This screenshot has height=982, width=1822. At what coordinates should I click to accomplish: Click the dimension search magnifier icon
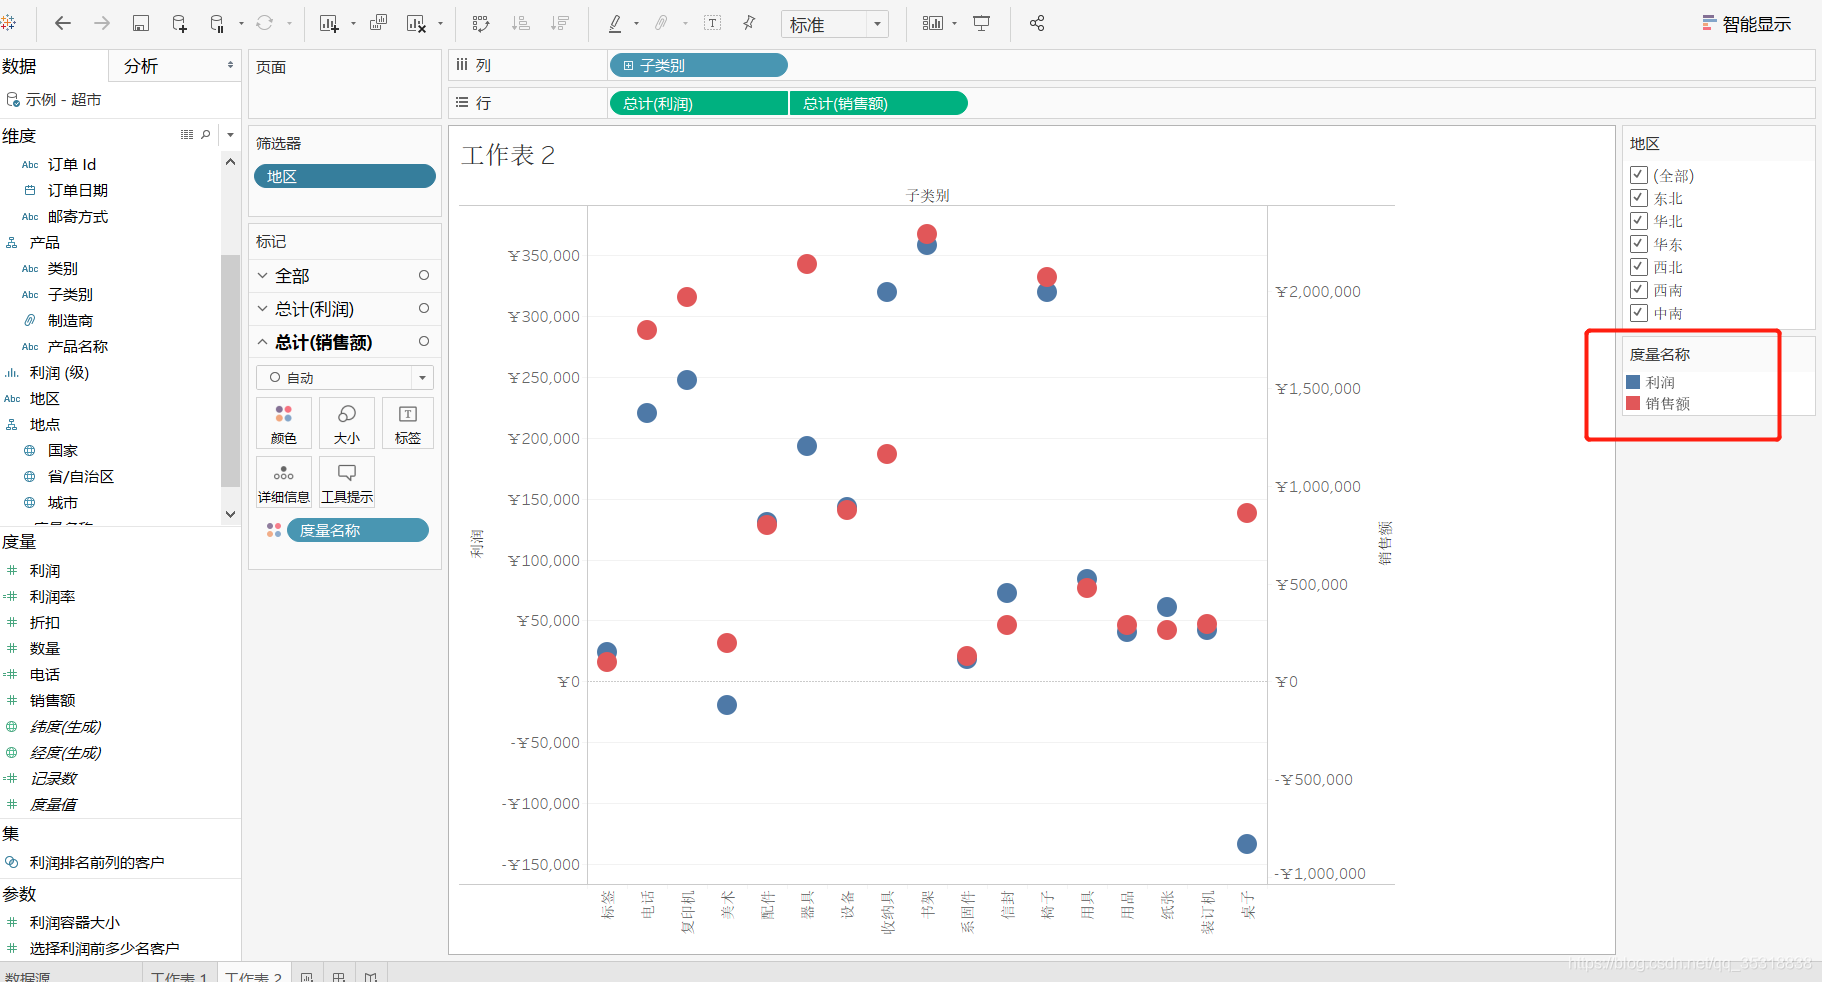[206, 134]
